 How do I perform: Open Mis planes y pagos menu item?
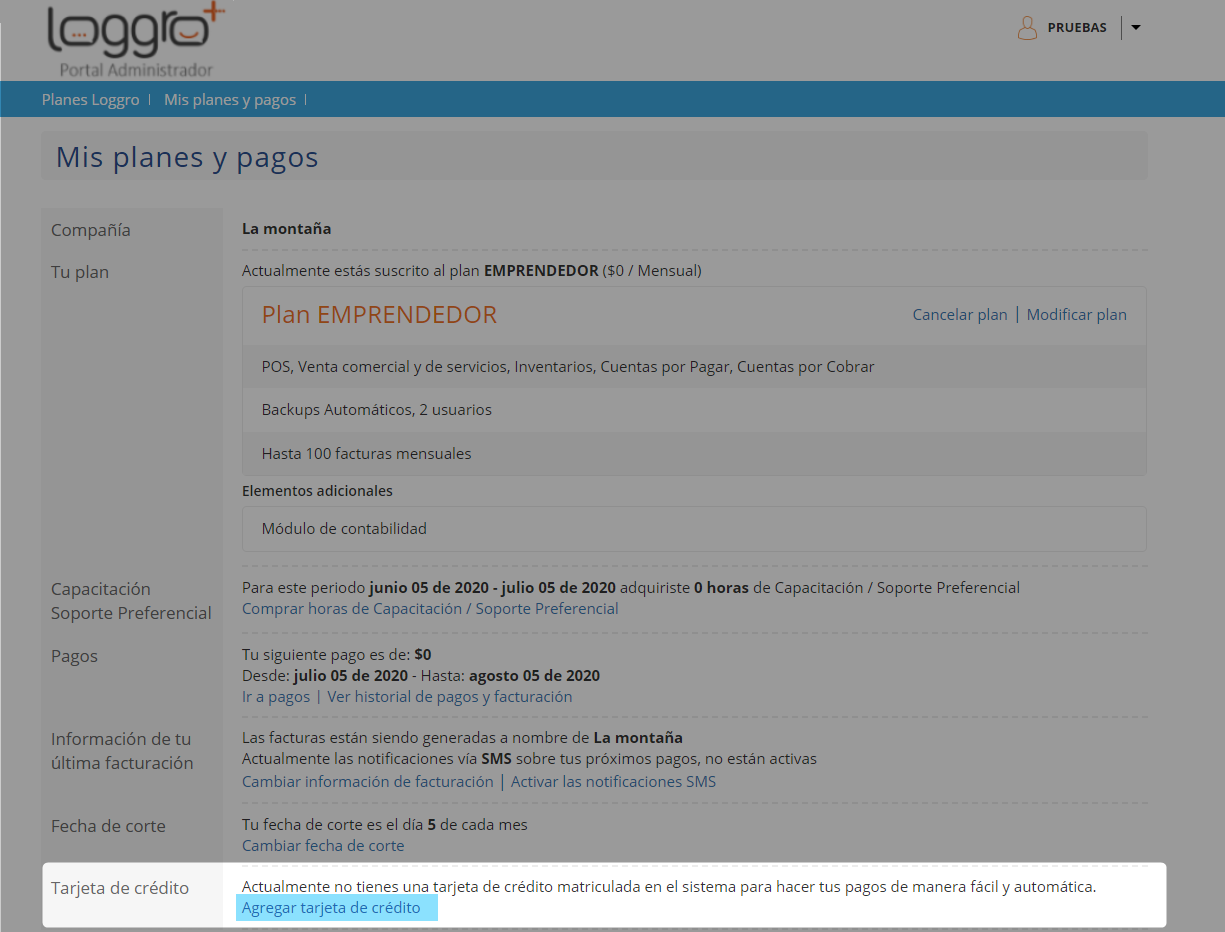pos(230,100)
